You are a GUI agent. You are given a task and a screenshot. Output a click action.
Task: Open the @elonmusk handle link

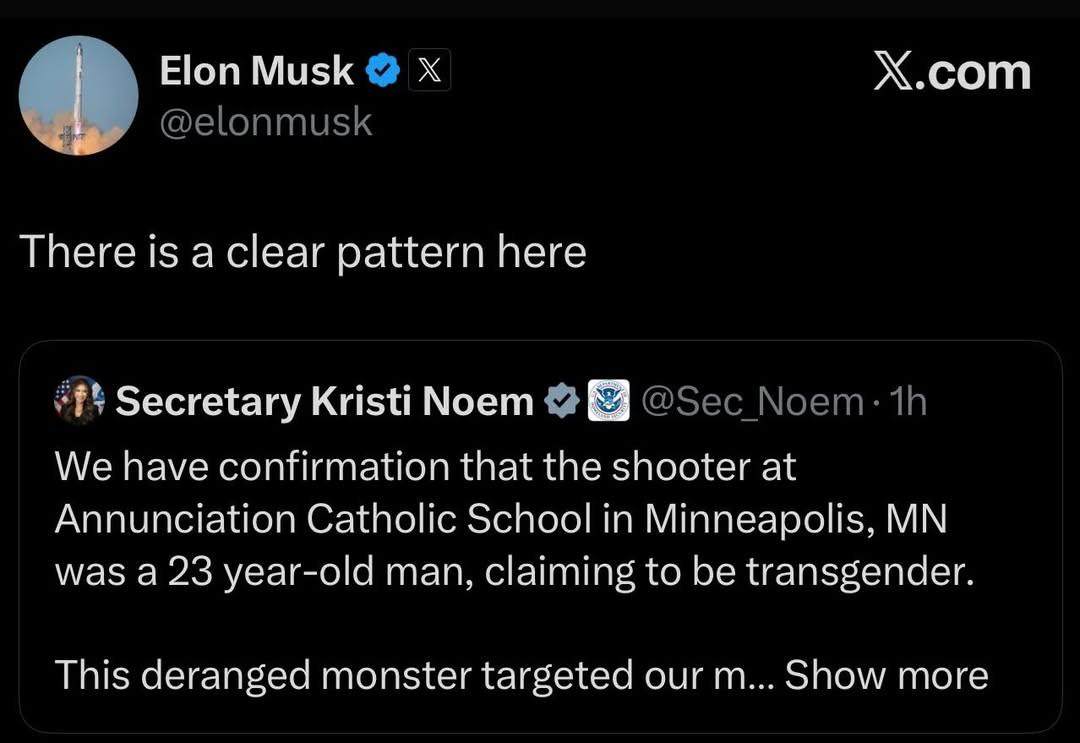pos(266,123)
